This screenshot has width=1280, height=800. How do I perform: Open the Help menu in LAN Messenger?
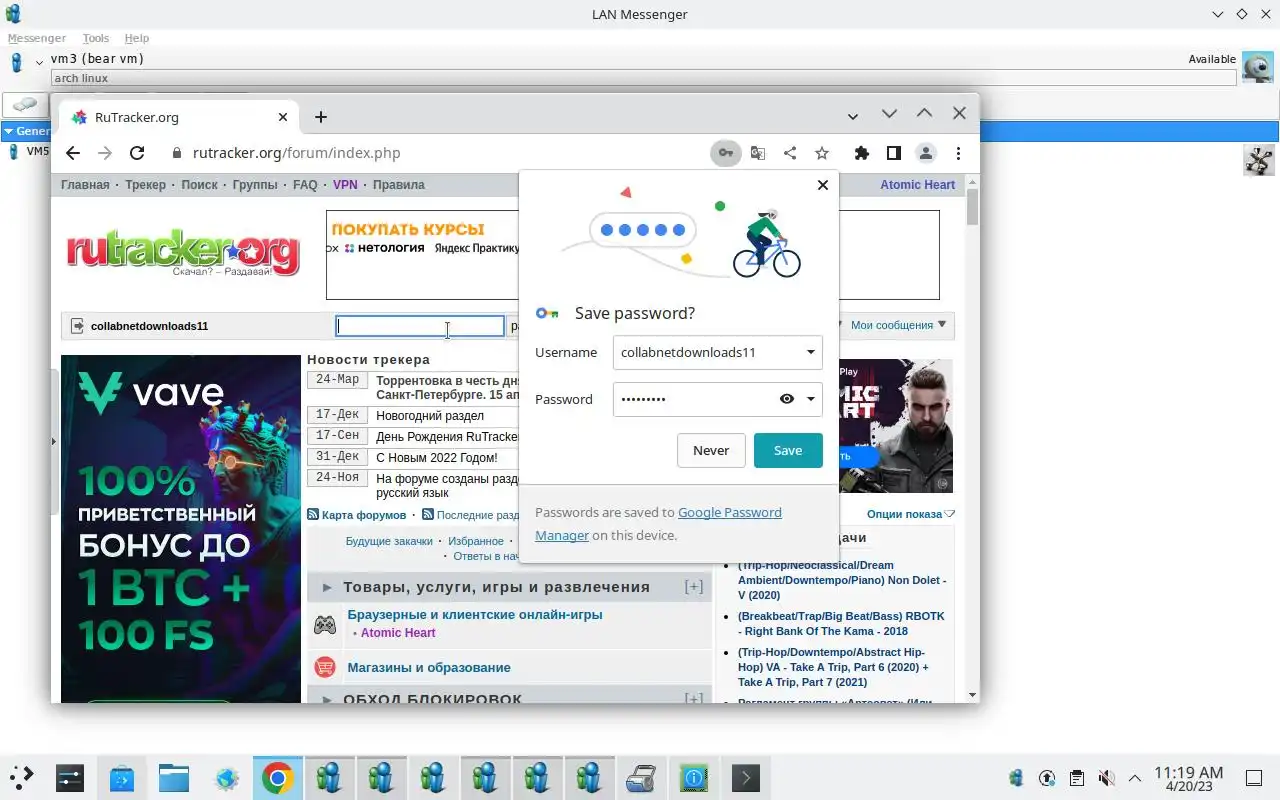click(x=137, y=38)
